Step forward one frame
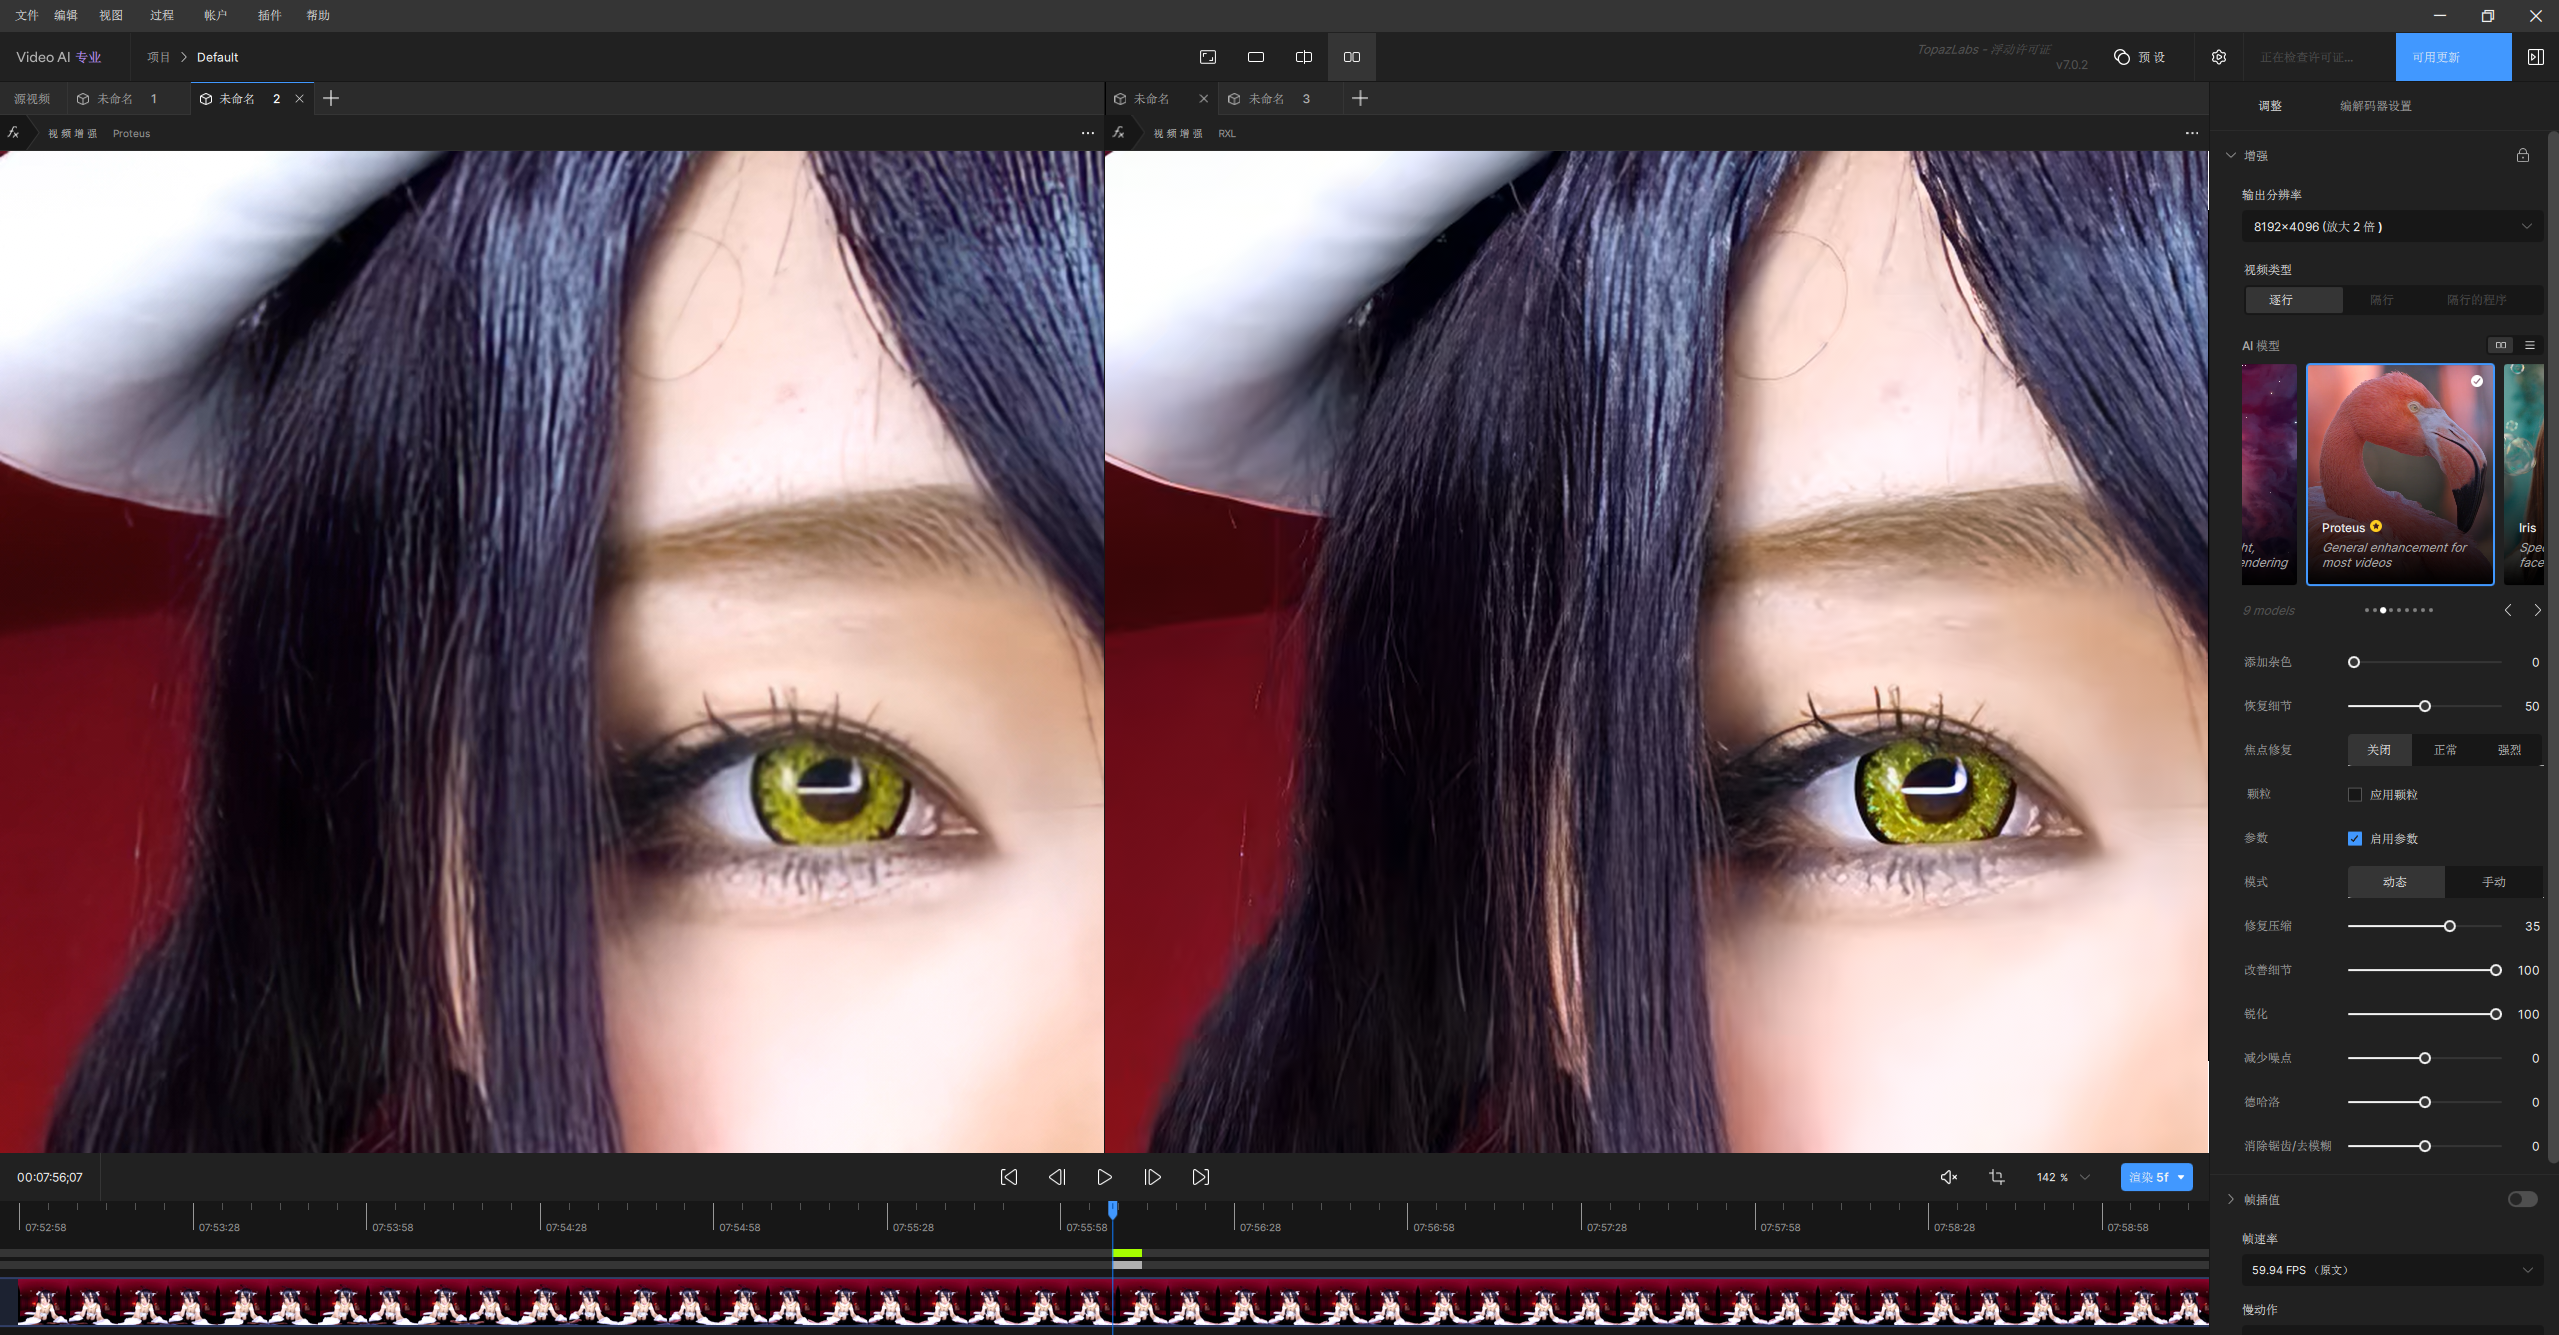2559x1335 pixels. click(1153, 1177)
